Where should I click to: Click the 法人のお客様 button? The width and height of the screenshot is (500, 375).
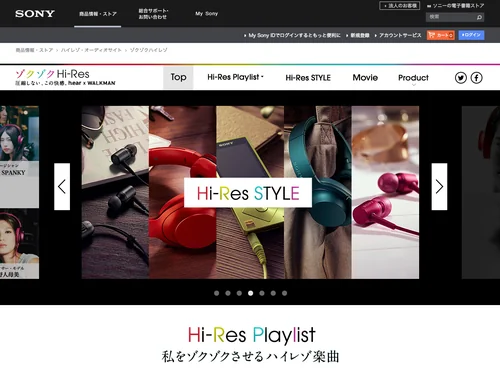(x=400, y=6)
